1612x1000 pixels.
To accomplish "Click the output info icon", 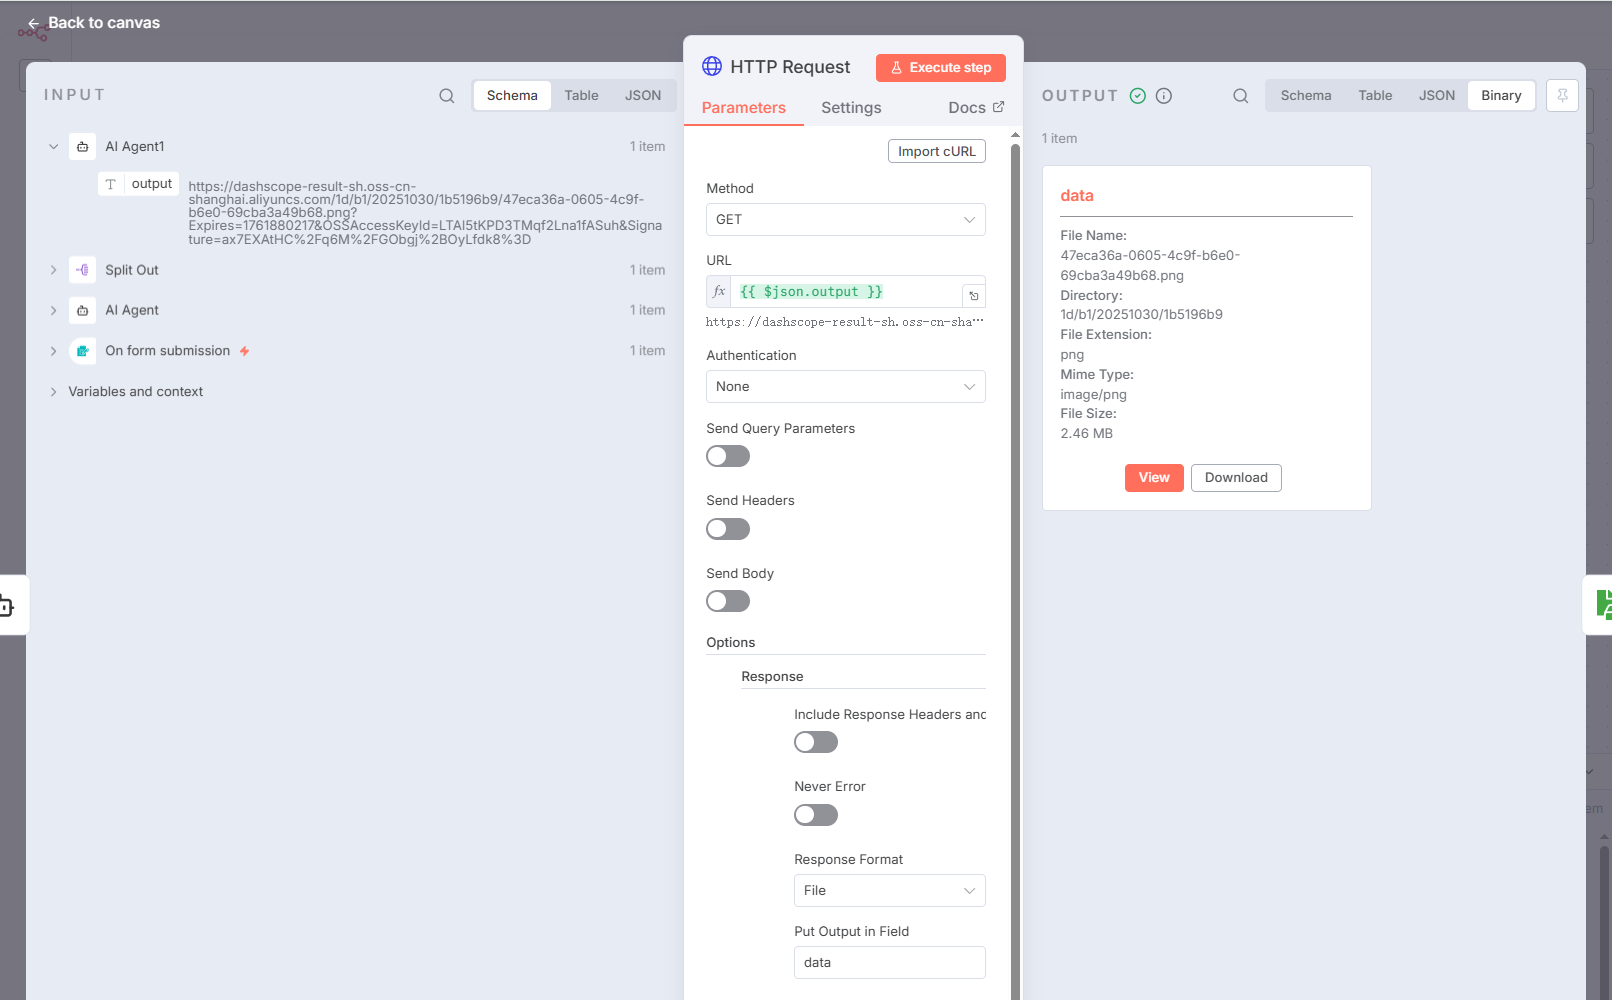I will [1164, 96].
